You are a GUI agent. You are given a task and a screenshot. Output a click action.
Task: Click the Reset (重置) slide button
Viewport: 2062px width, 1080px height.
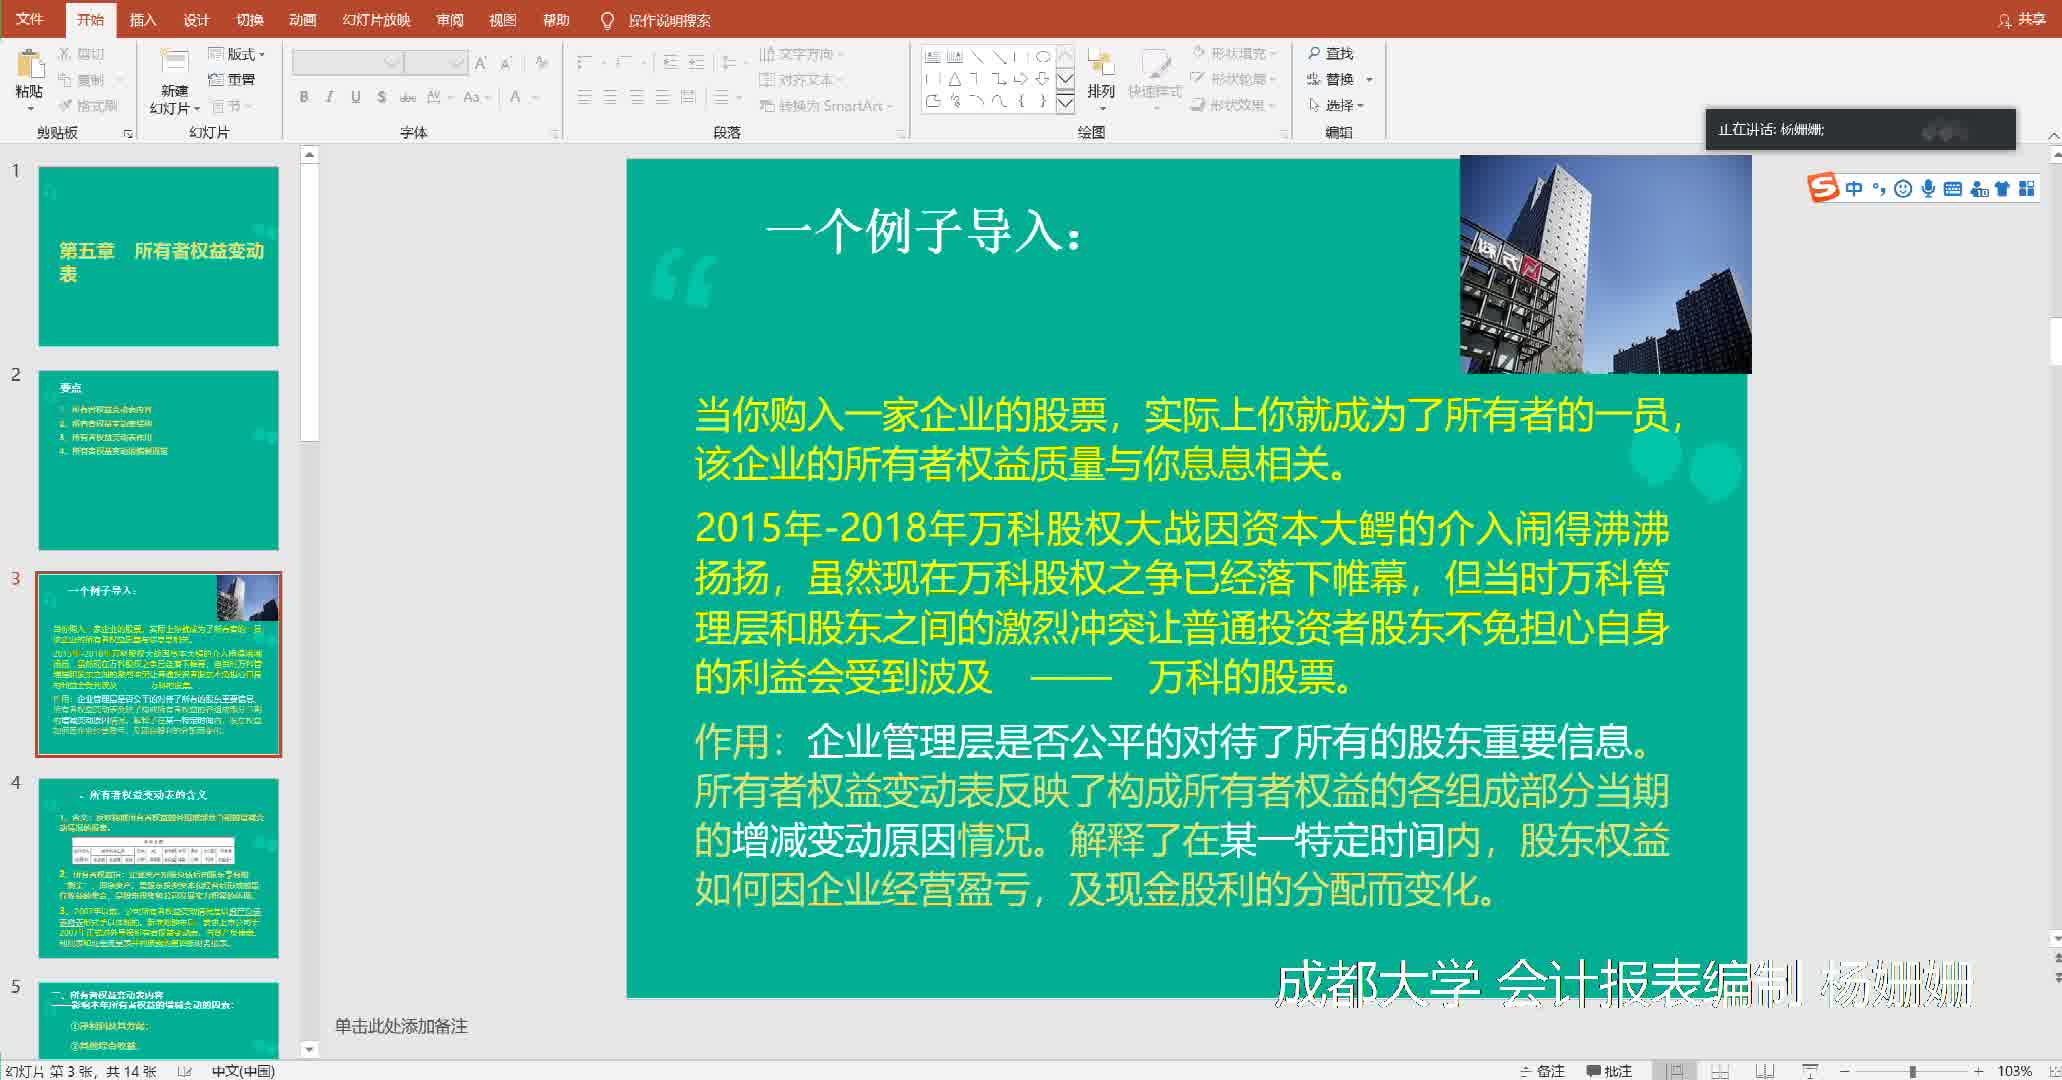point(232,79)
